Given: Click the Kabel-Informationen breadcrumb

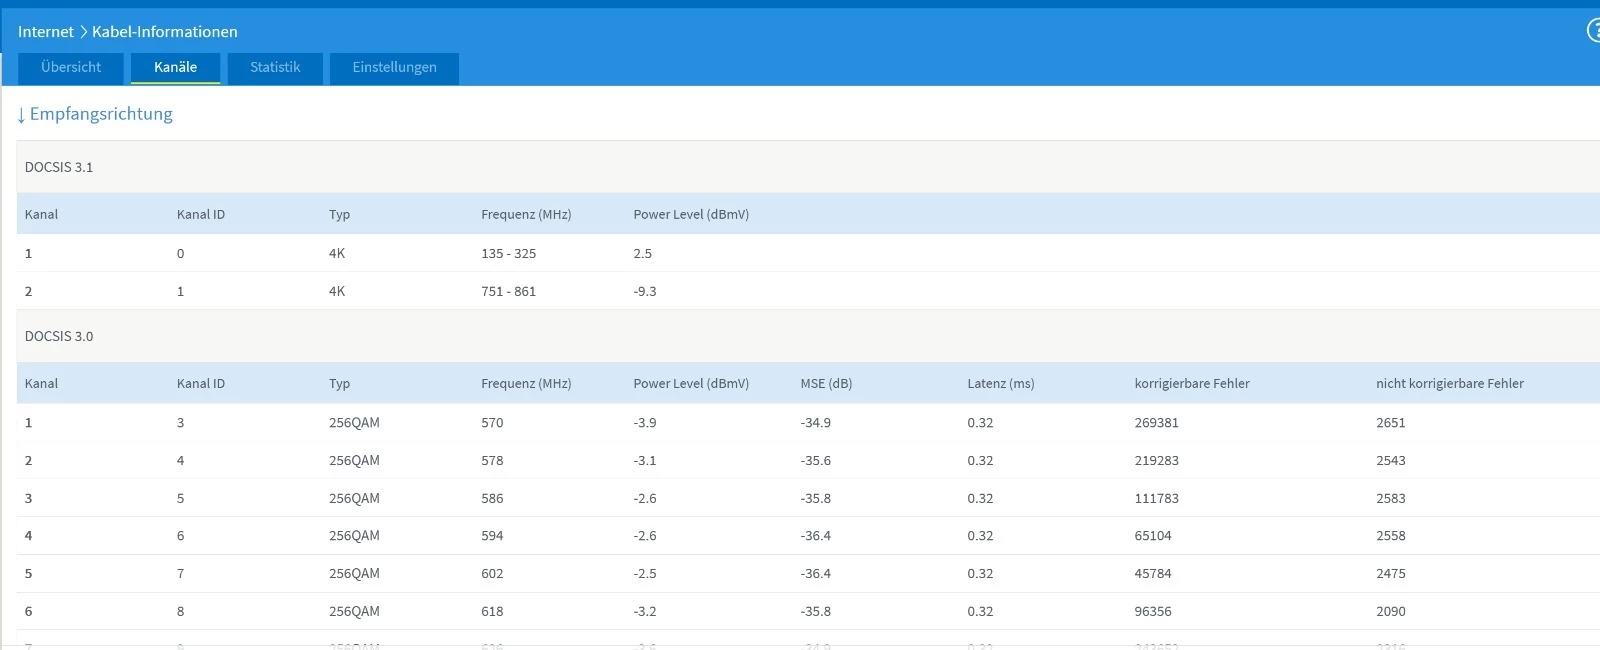Looking at the screenshot, I should click(x=165, y=32).
